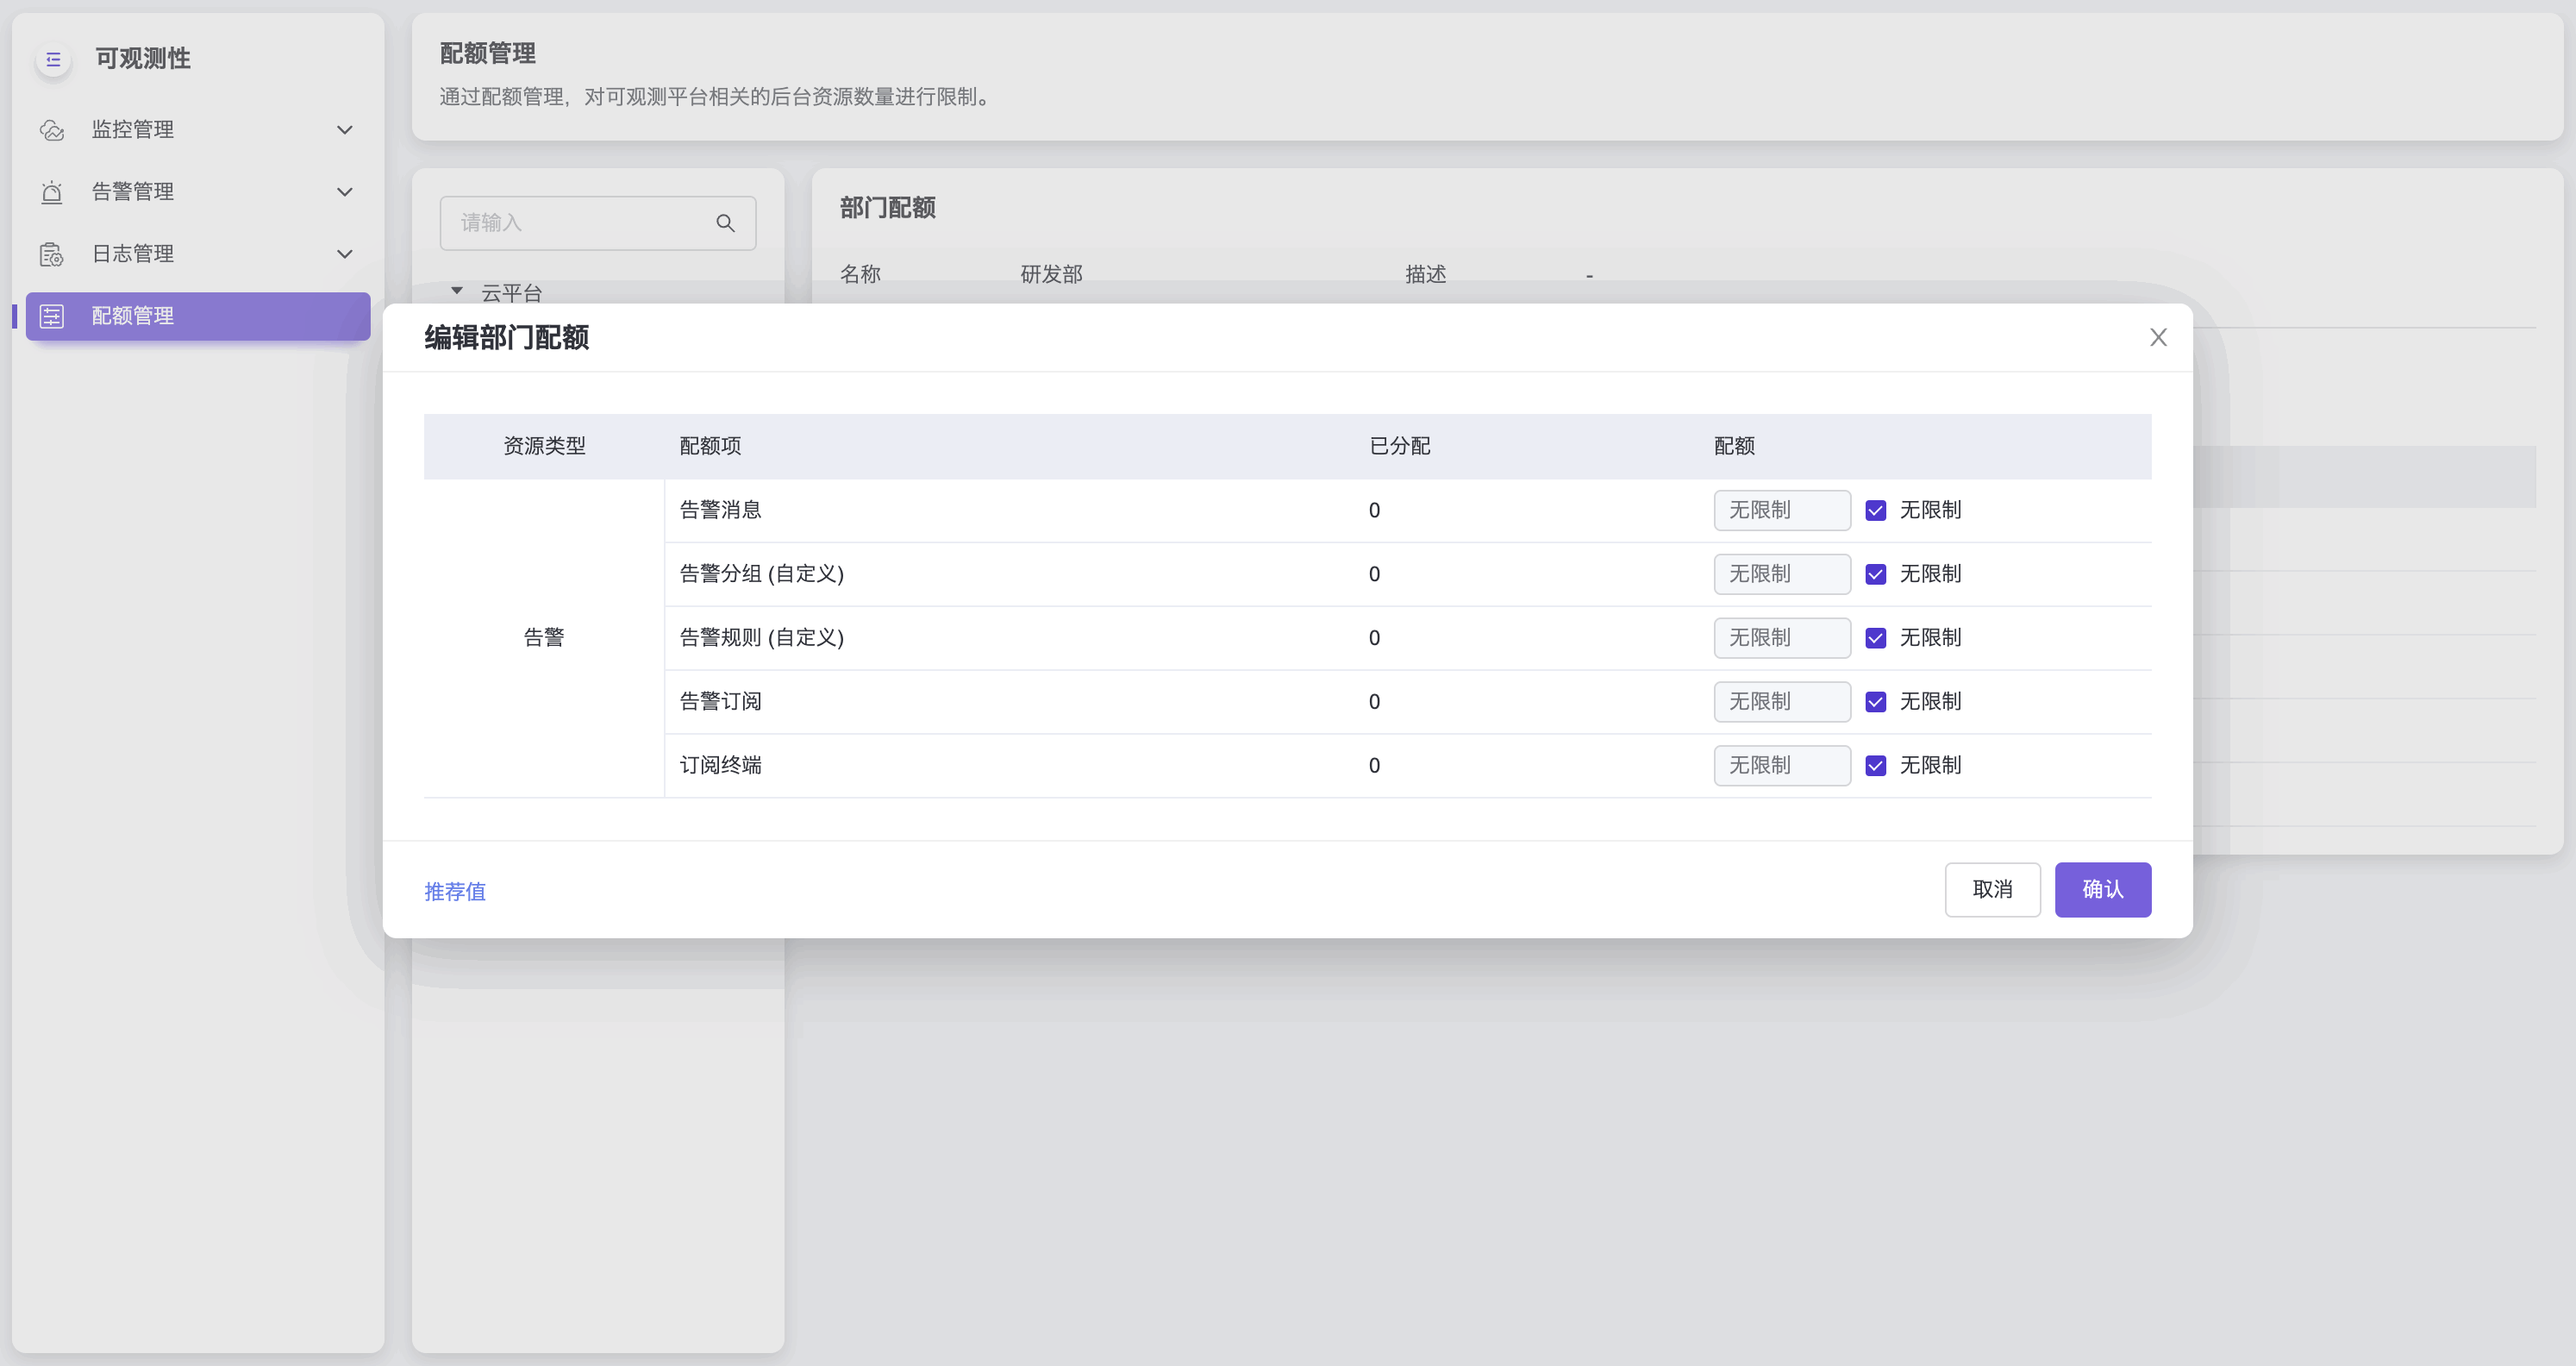Viewport: 2576px width, 1366px height.
Task: Toggle the 无限制 checkbox for 告警订阅
Action: [1875, 702]
